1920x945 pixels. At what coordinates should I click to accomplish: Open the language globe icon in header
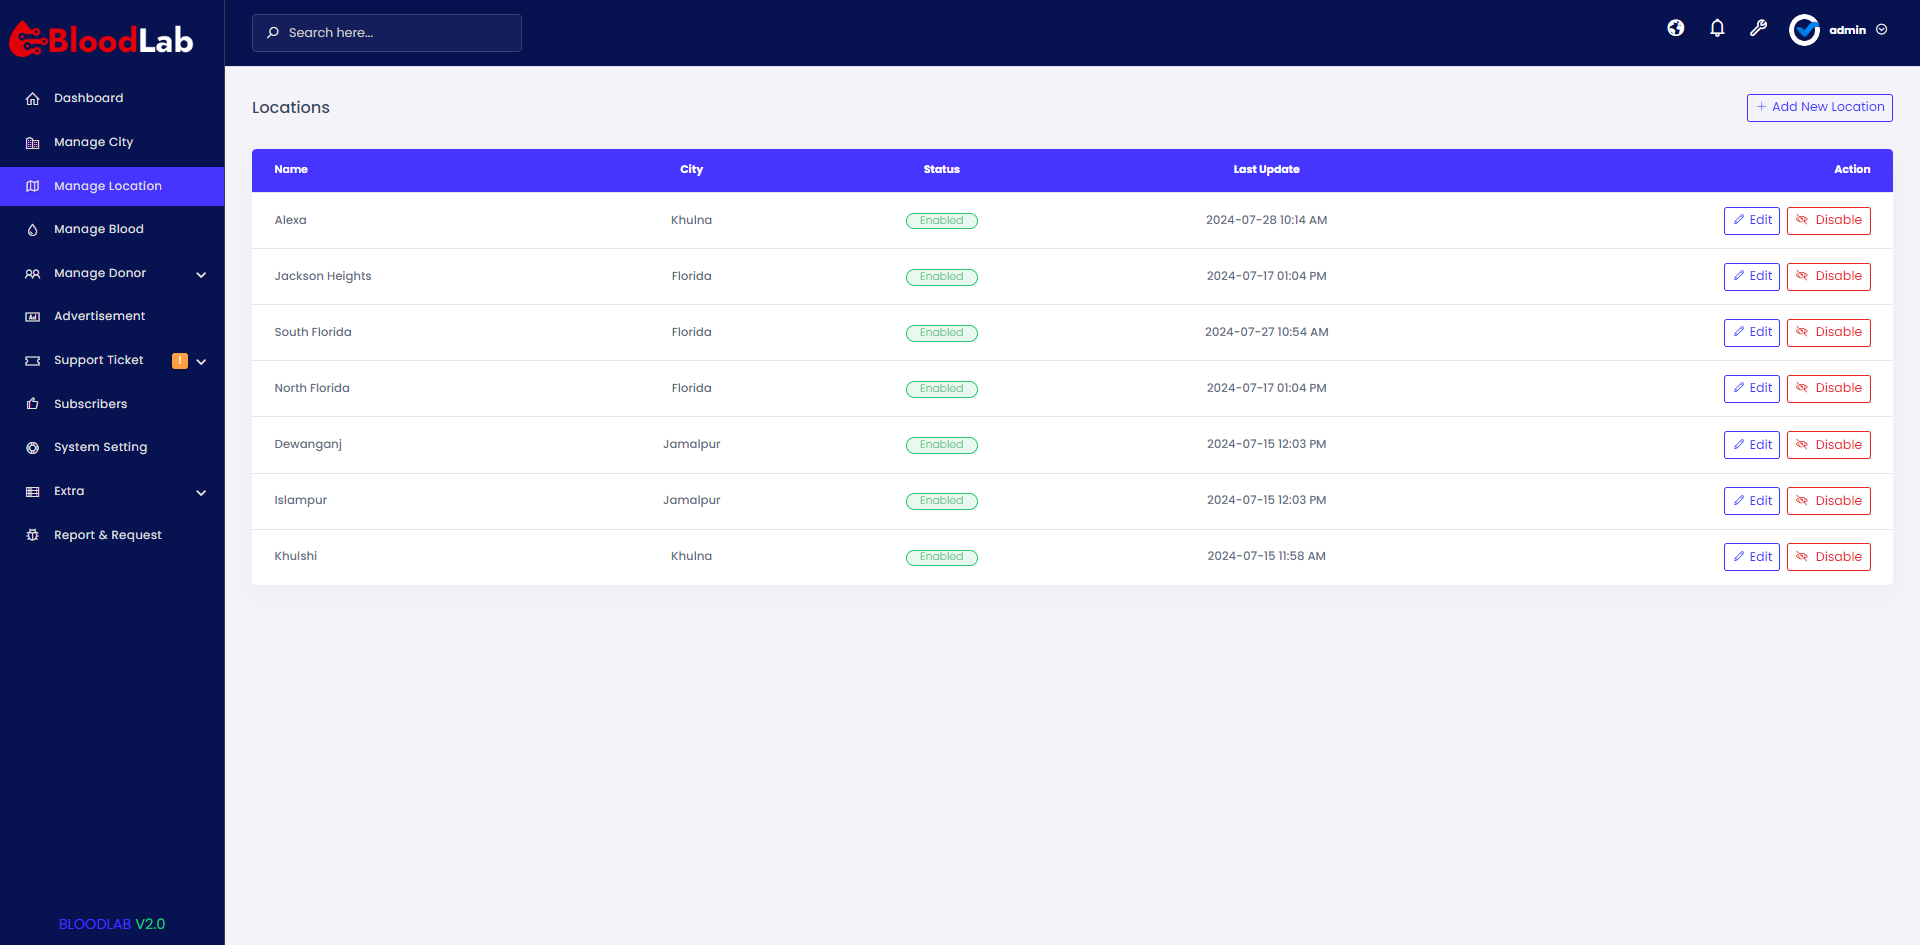[1676, 29]
